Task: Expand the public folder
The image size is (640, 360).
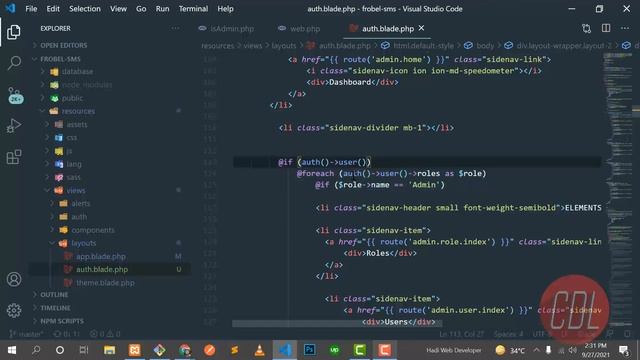Action: click(x=72, y=98)
